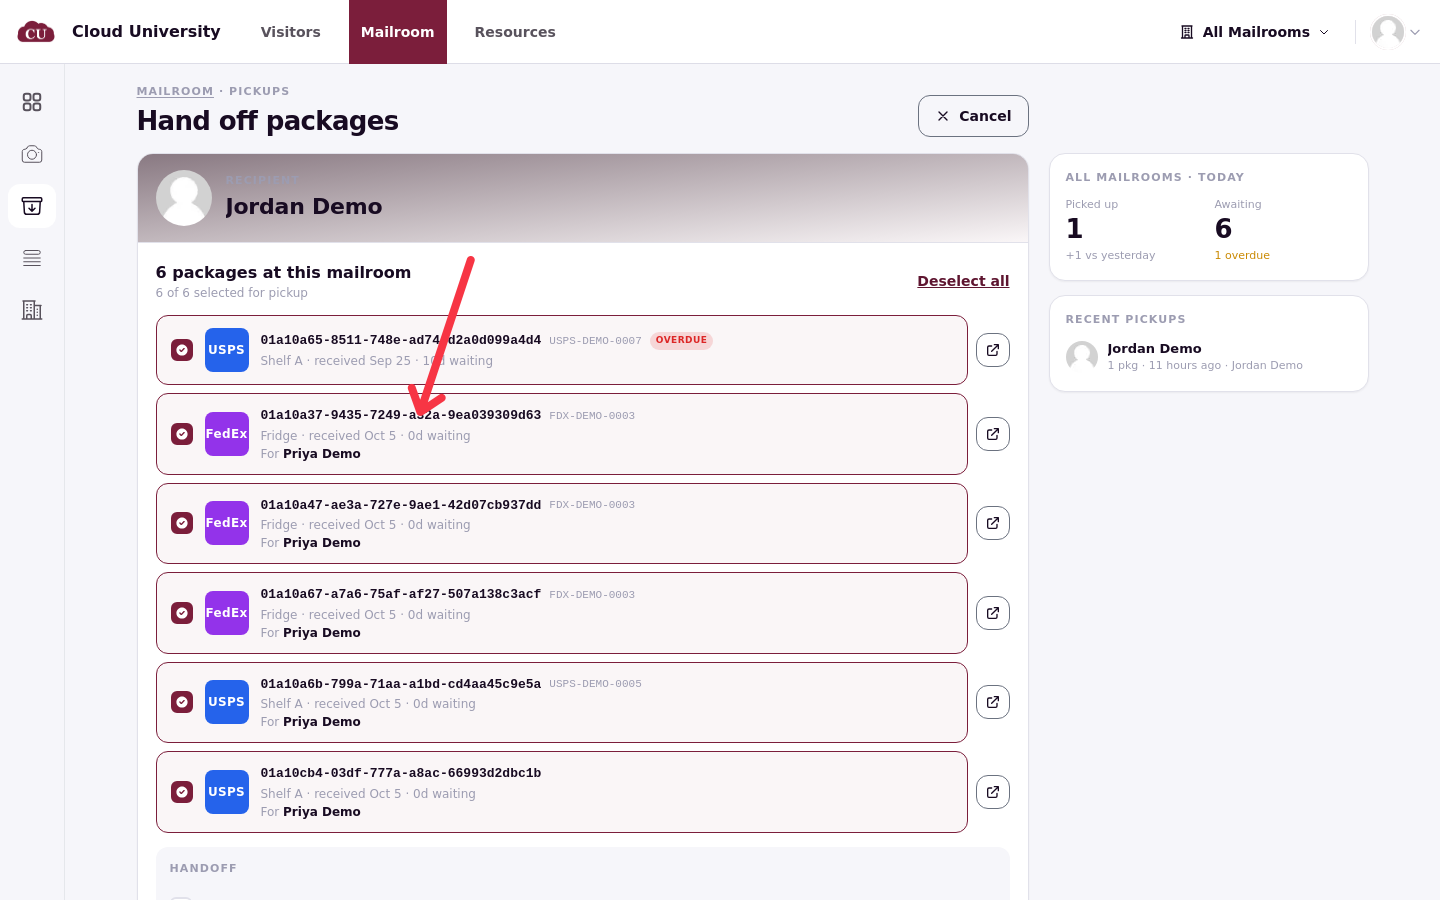The image size is (1440, 900).
Task: Expand the user account menu
Action: pyautogui.click(x=1396, y=32)
